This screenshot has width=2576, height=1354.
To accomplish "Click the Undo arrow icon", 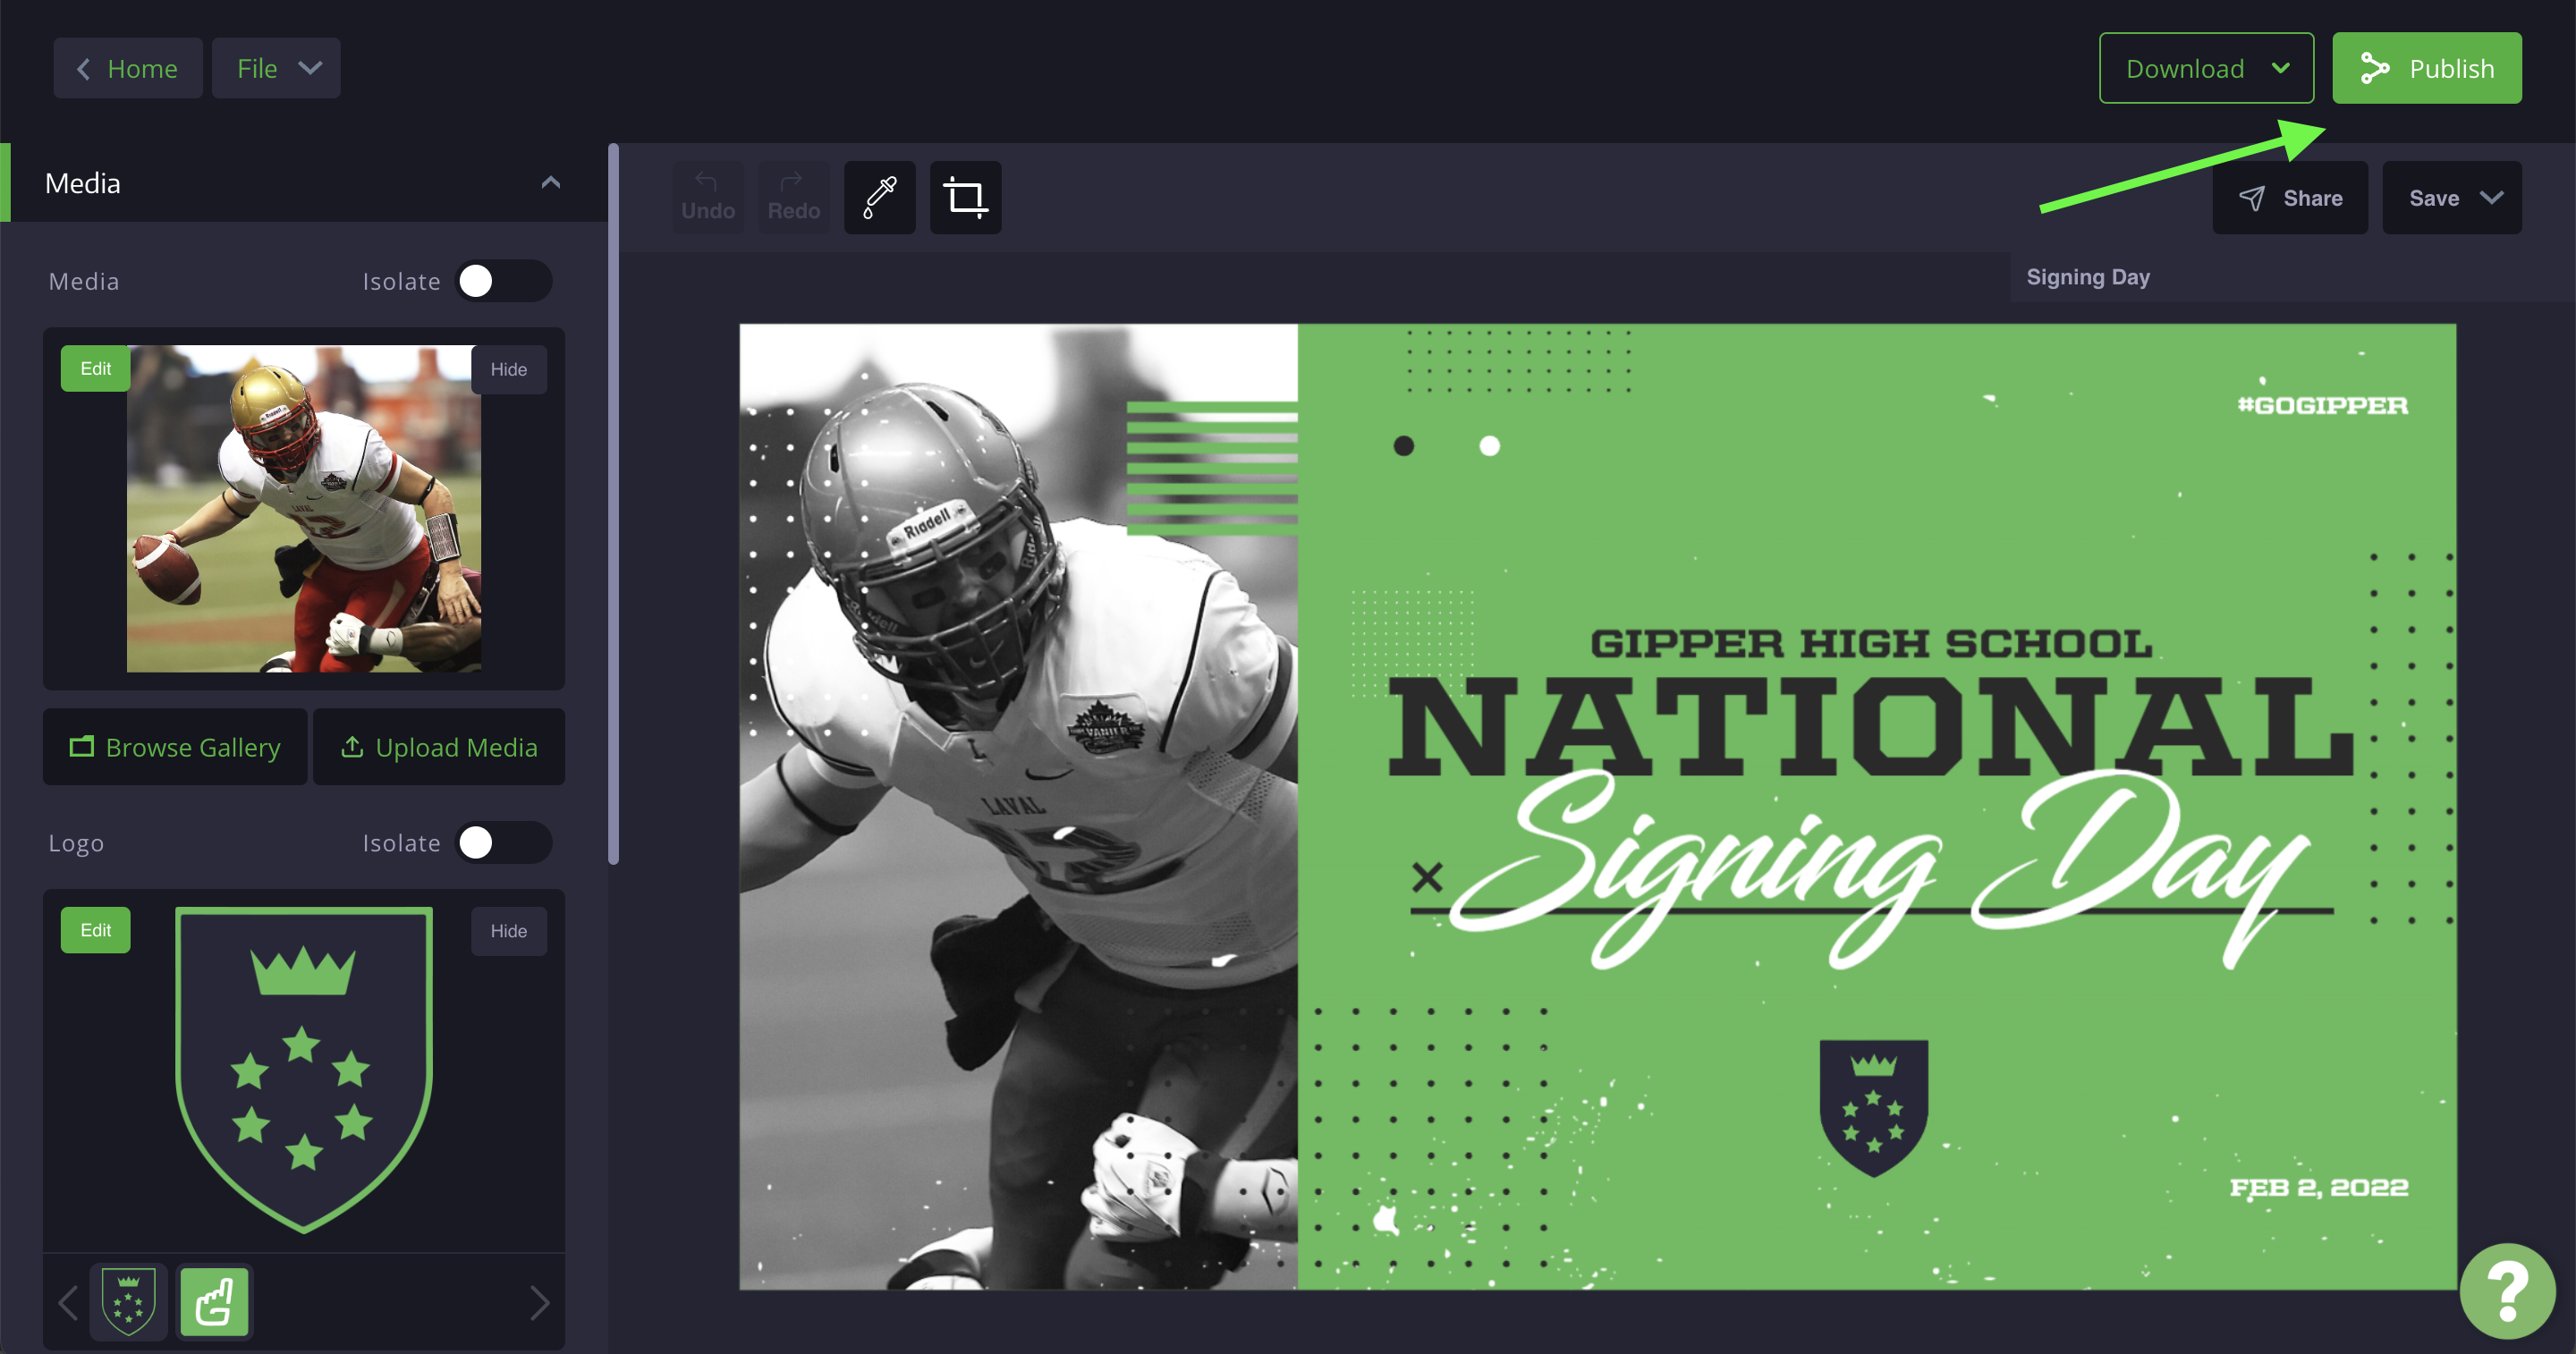I will point(706,181).
